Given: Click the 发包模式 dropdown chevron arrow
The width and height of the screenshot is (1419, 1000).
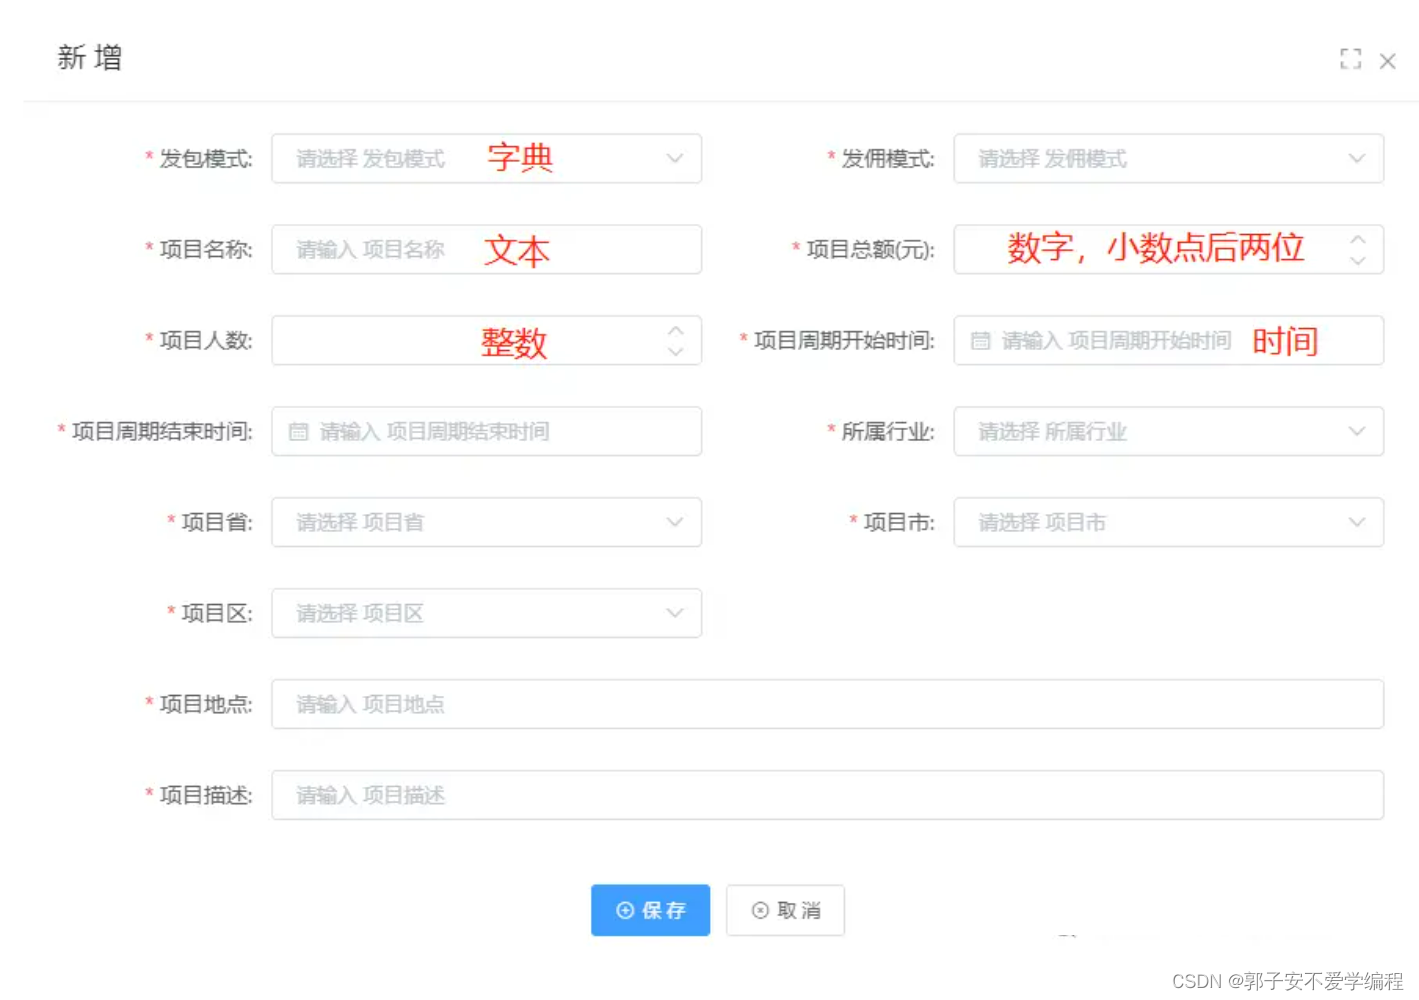Looking at the screenshot, I should (x=675, y=158).
